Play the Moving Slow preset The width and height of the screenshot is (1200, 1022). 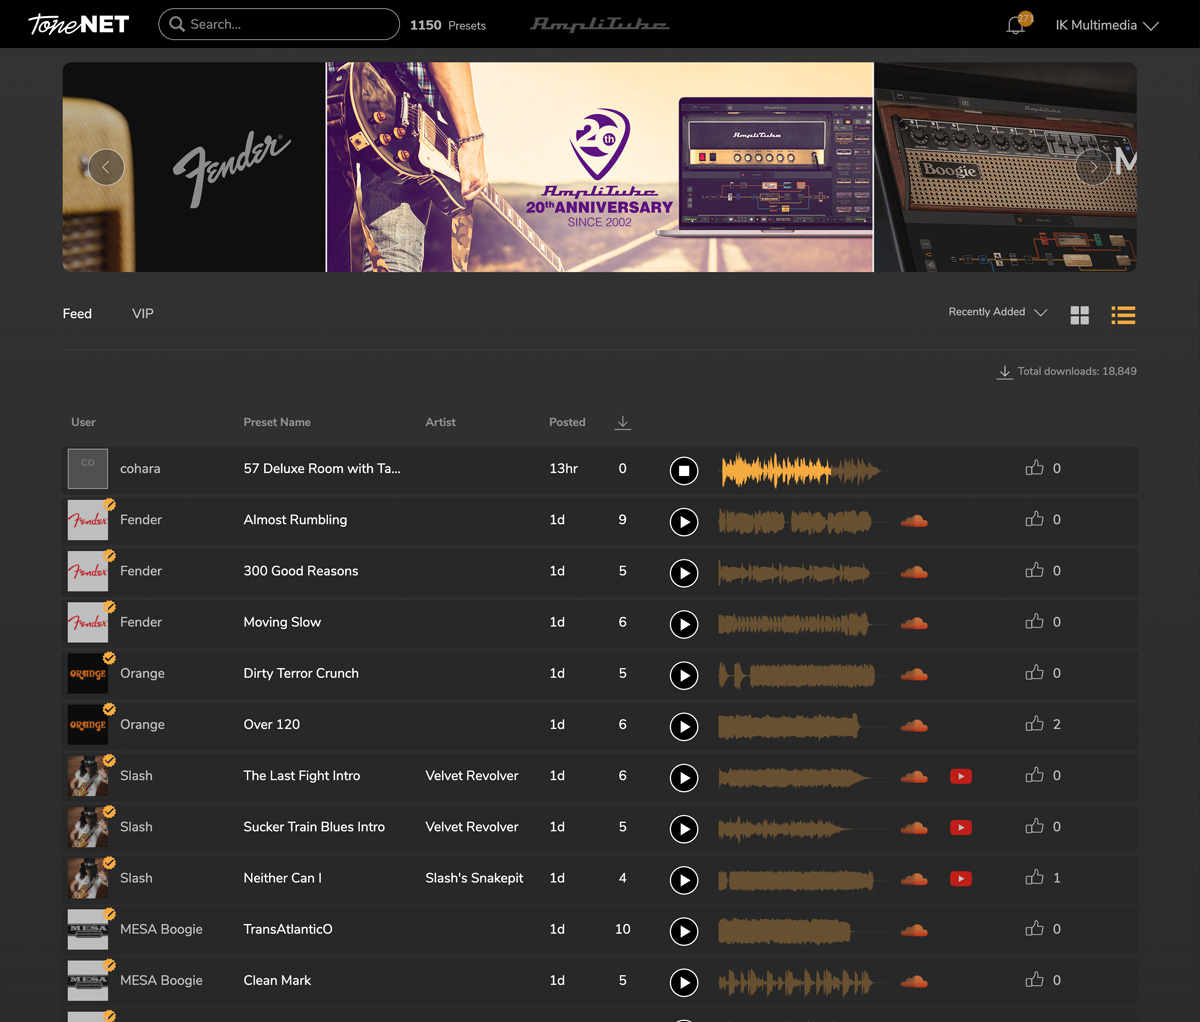pyautogui.click(x=684, y=624)
